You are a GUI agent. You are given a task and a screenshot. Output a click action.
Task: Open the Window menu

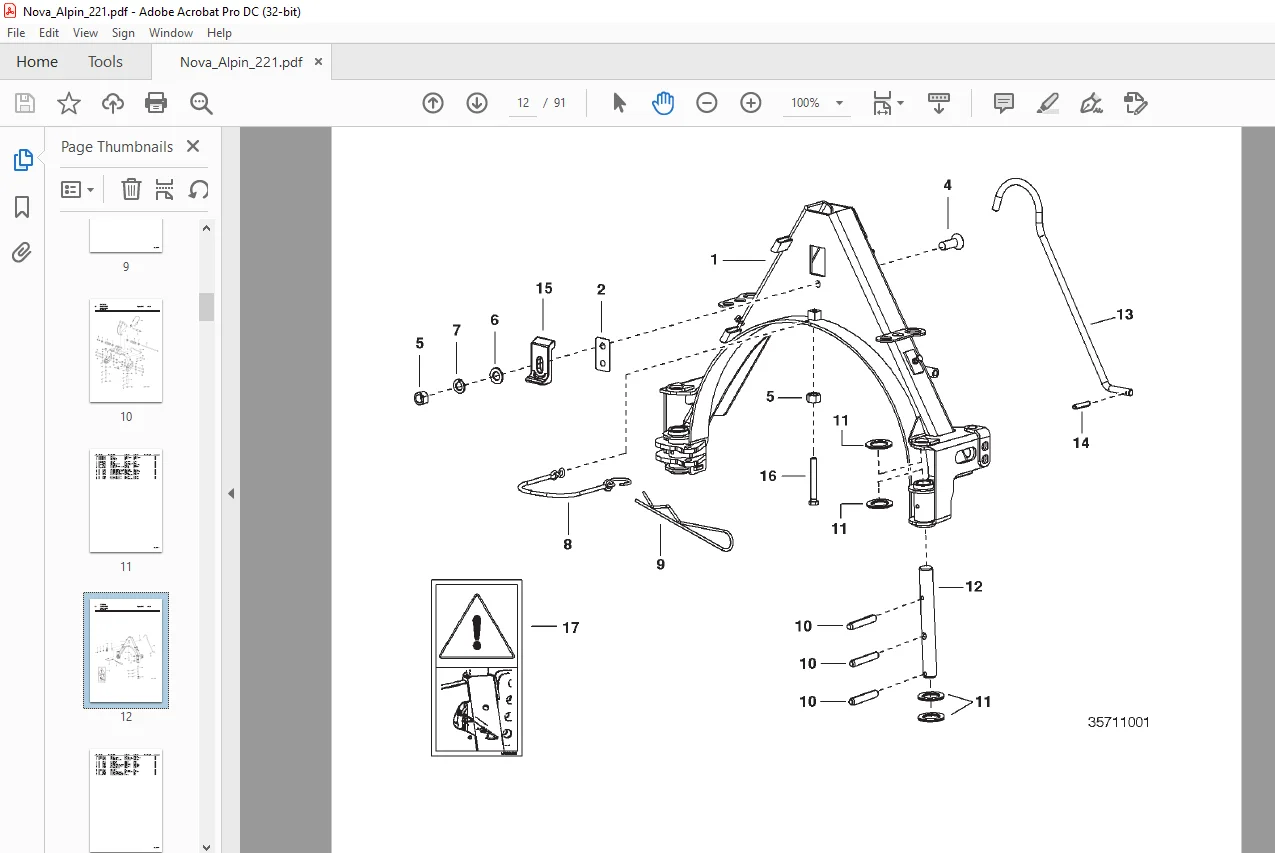[x=171, y=33]
